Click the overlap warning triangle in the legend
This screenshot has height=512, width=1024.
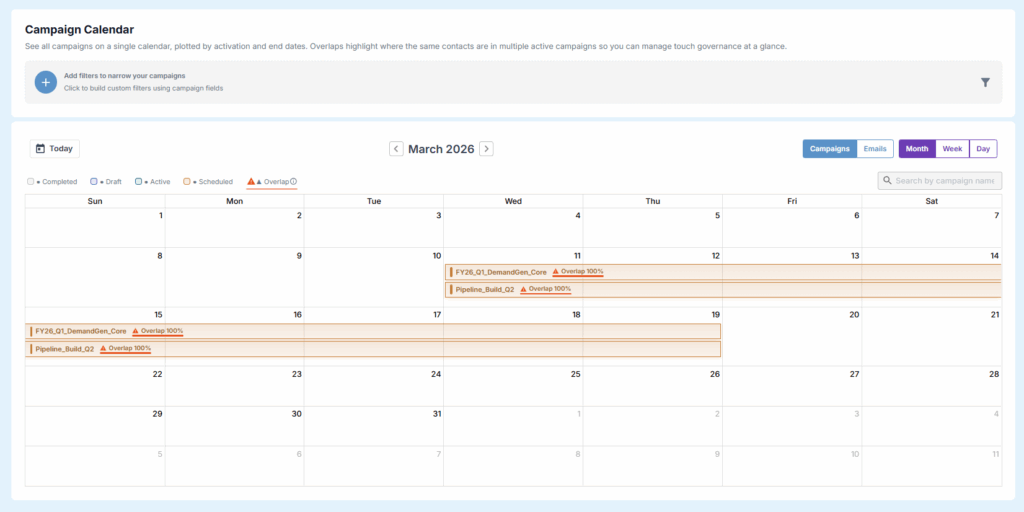(251, 182)
